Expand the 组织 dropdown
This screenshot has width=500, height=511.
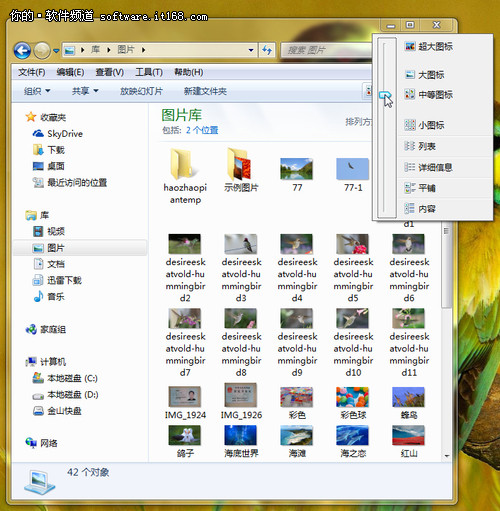point(37,91)
